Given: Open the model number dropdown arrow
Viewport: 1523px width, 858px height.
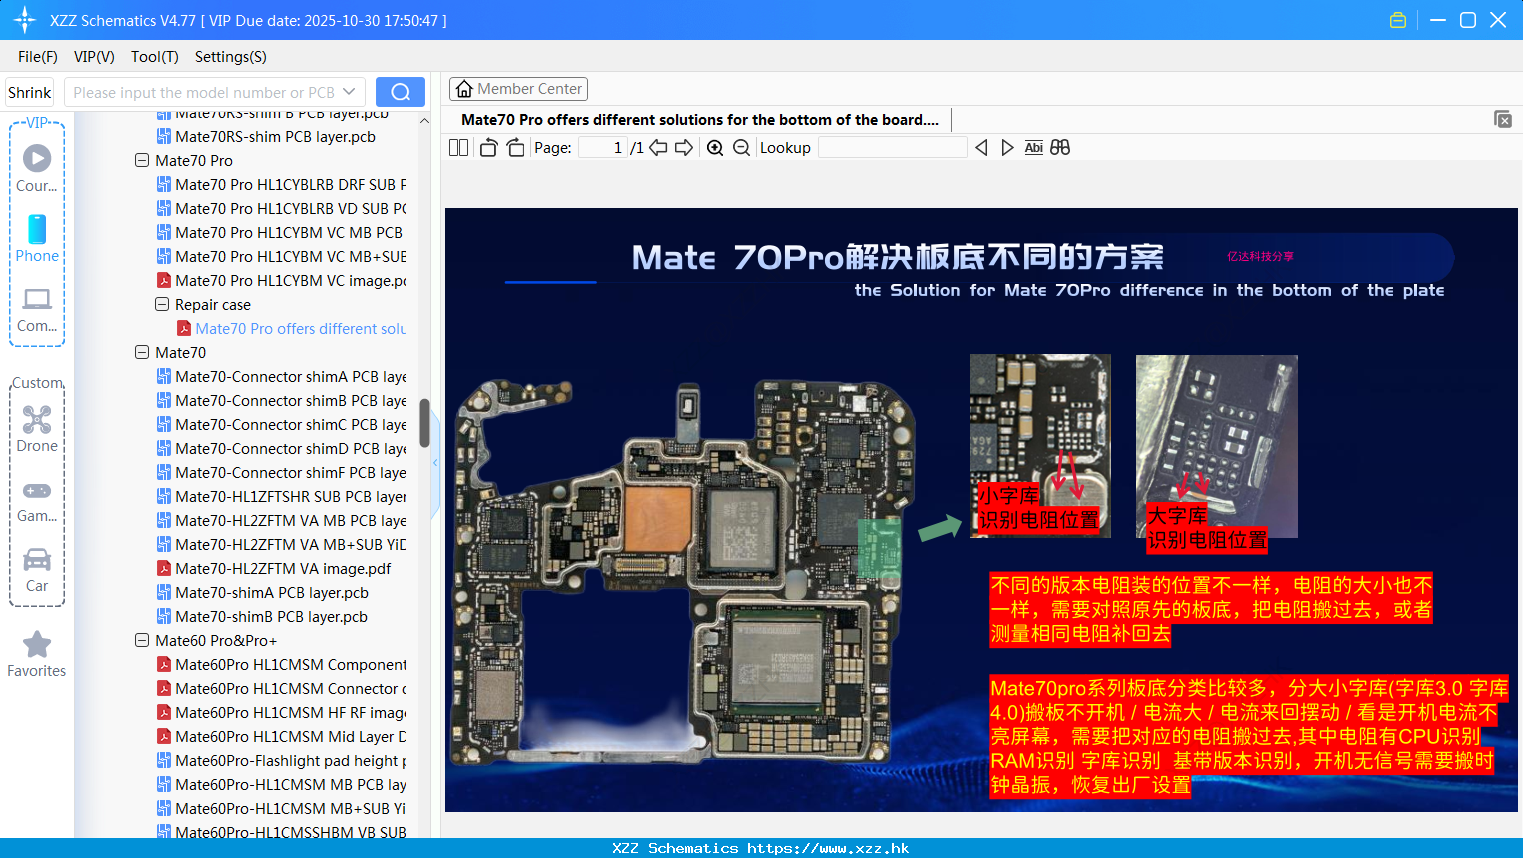Looking at the screenshot, I should tap(349, 92).
